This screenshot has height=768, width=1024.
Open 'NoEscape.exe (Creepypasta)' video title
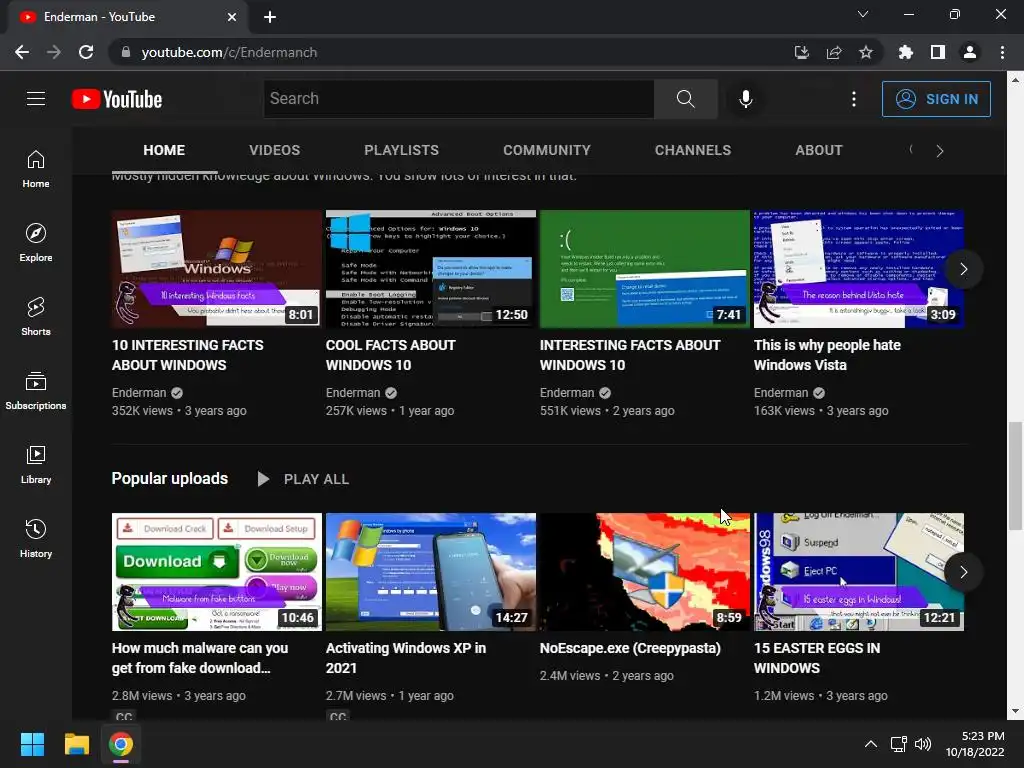click(x=630, y=648)
